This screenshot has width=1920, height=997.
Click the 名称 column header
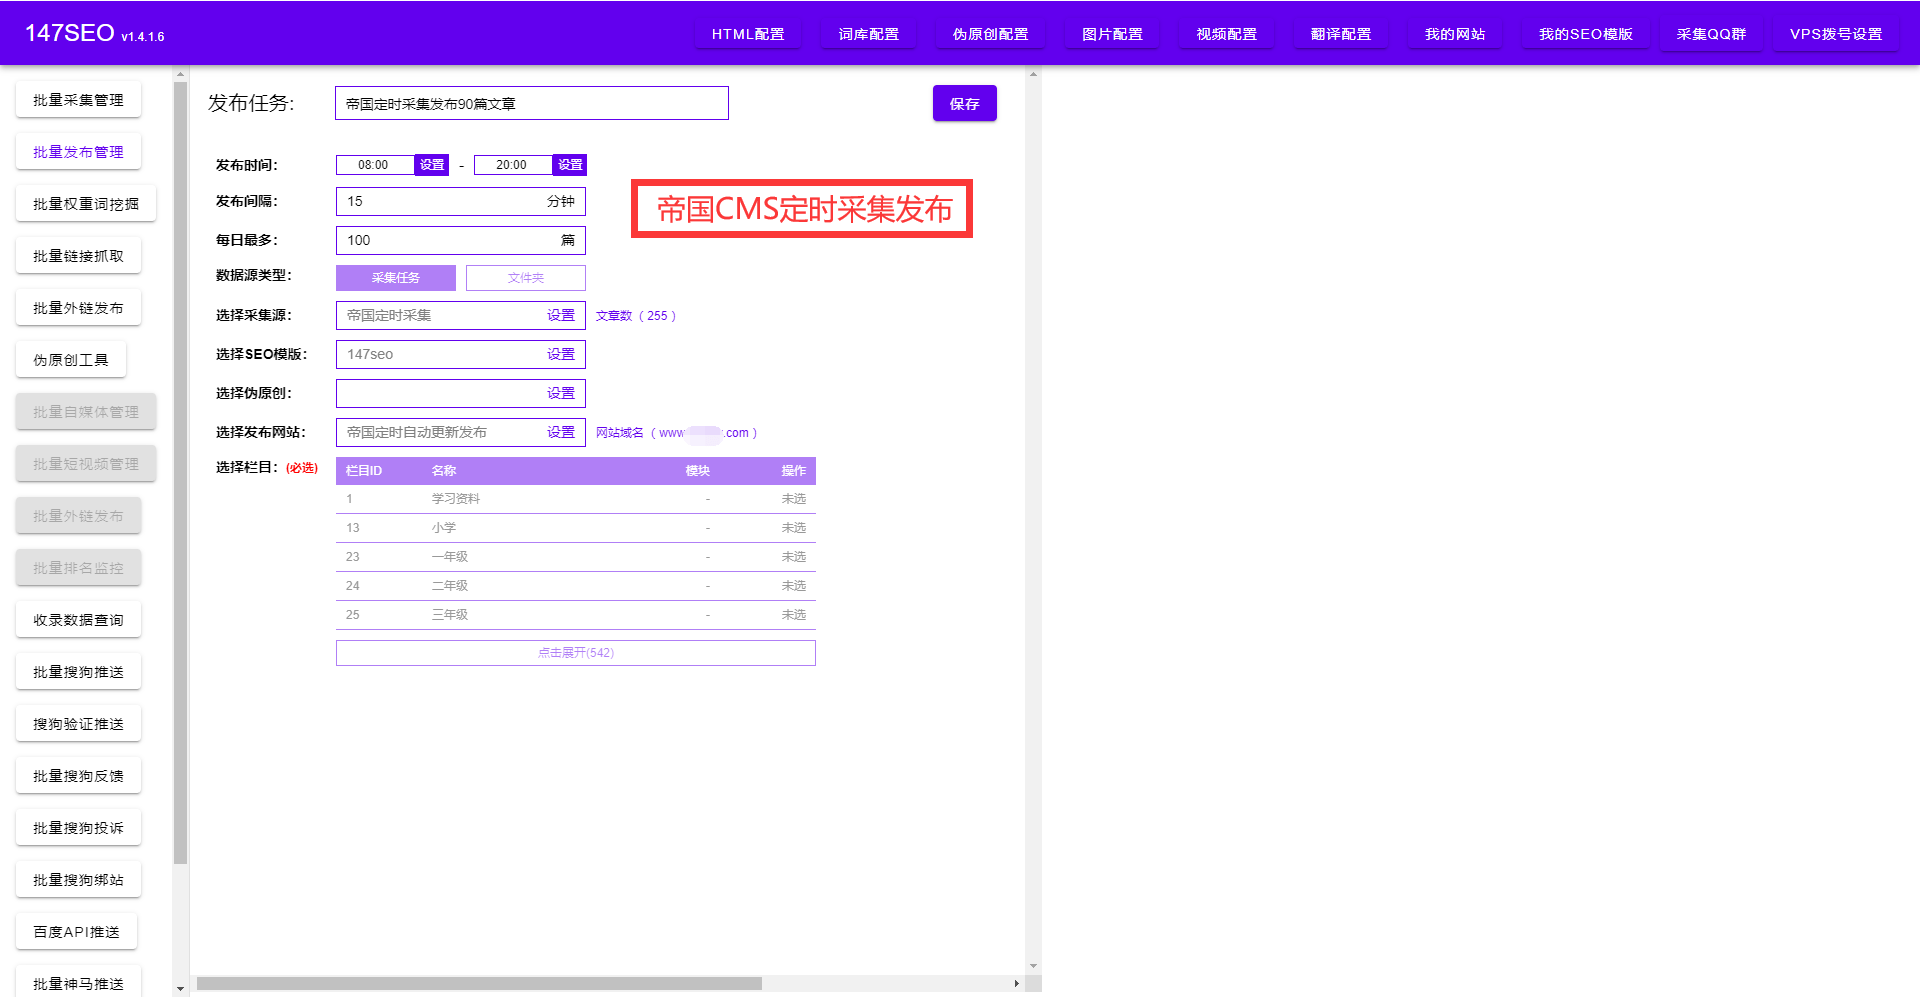pyautogui.click(x=444, y=471)
